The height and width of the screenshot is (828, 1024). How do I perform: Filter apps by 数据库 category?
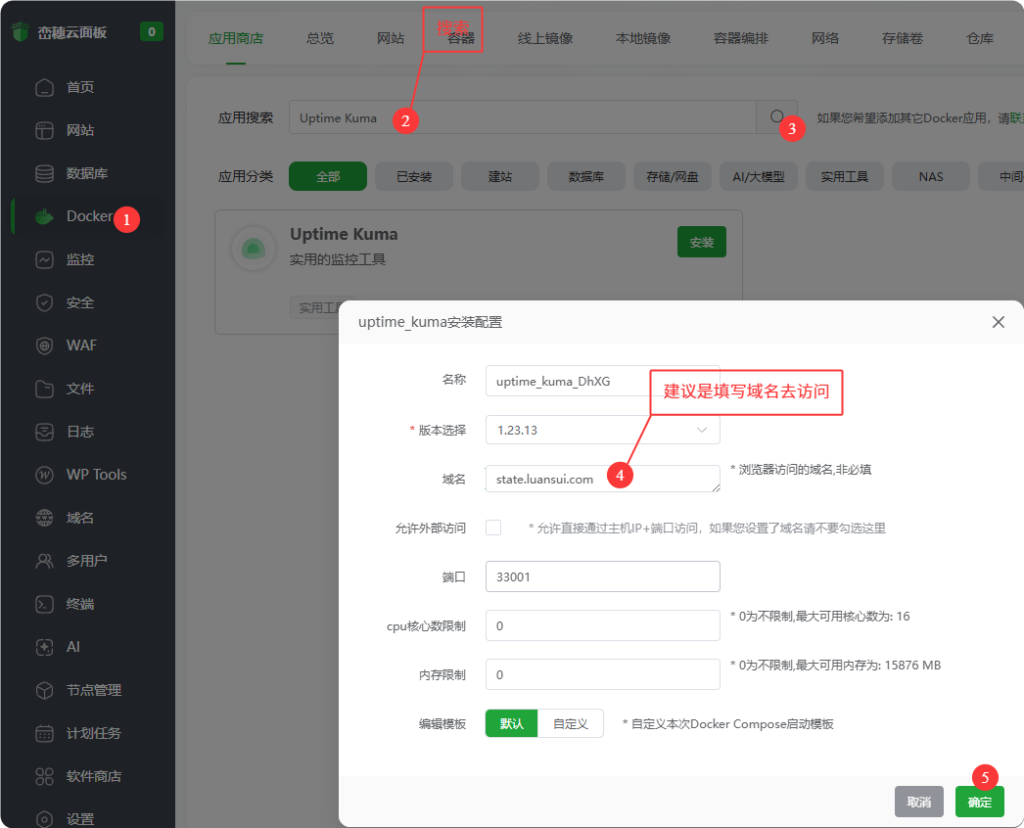click(586, 176)
